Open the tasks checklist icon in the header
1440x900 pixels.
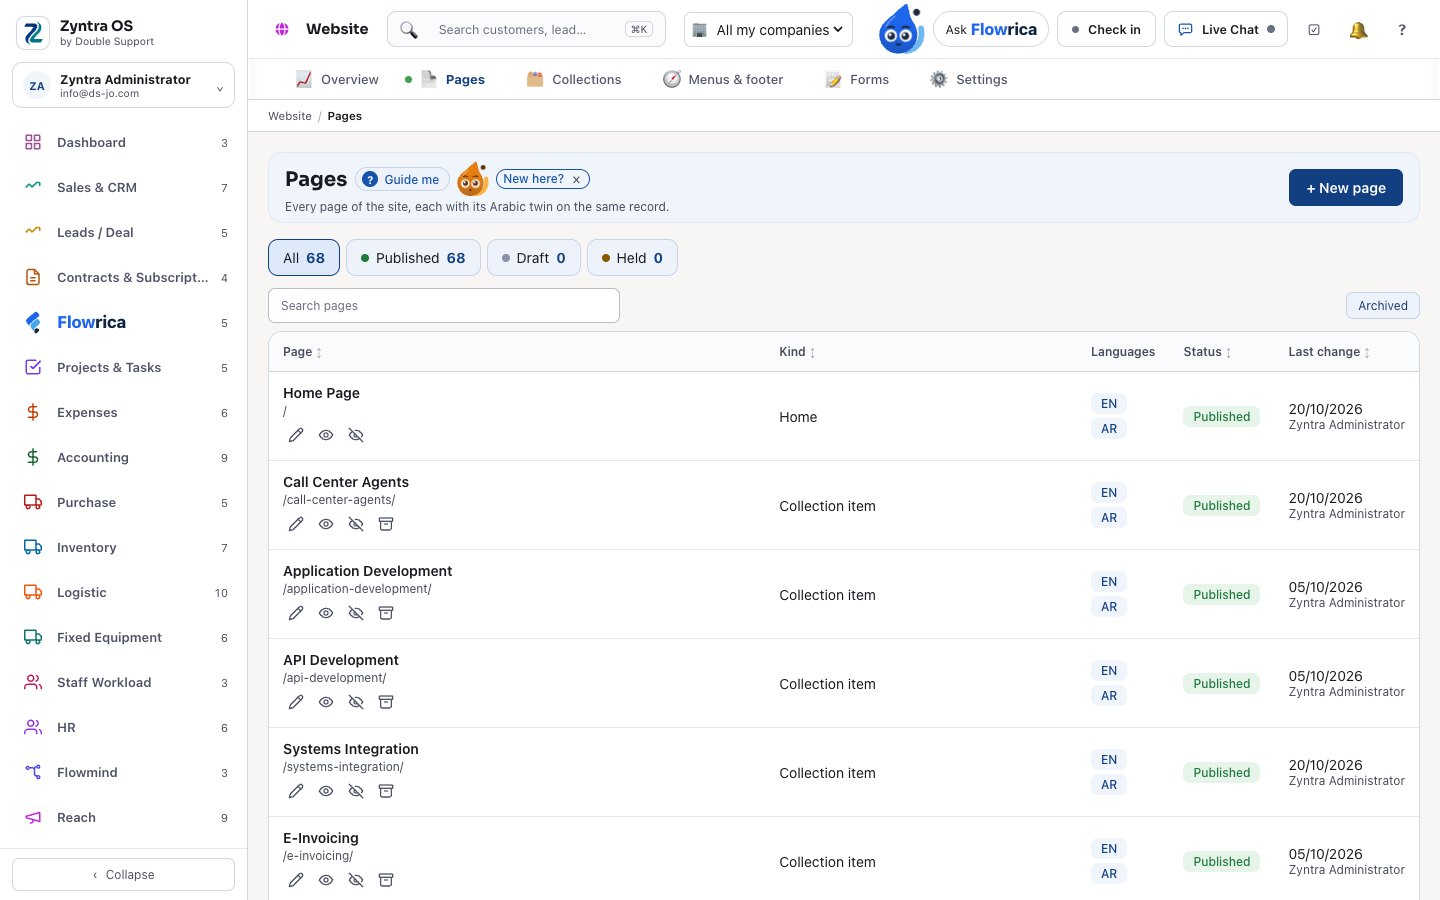(x=1314, y=30)
